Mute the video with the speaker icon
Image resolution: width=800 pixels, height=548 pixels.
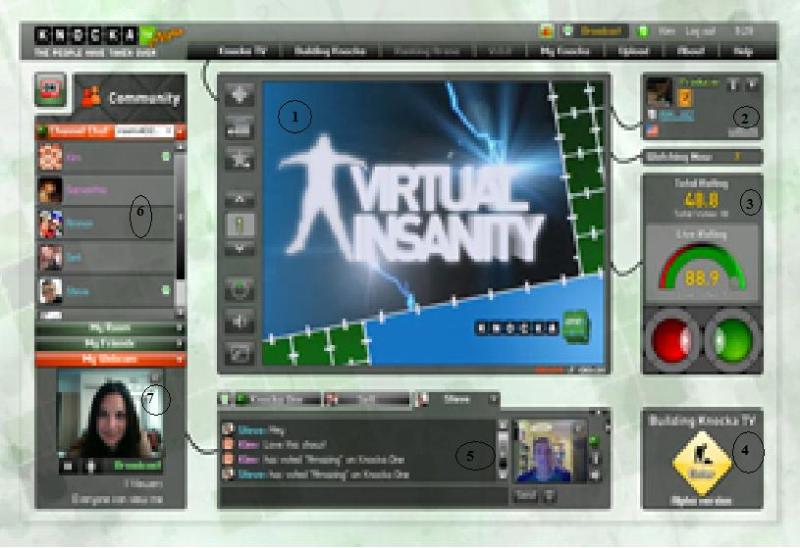click(240, 321)
